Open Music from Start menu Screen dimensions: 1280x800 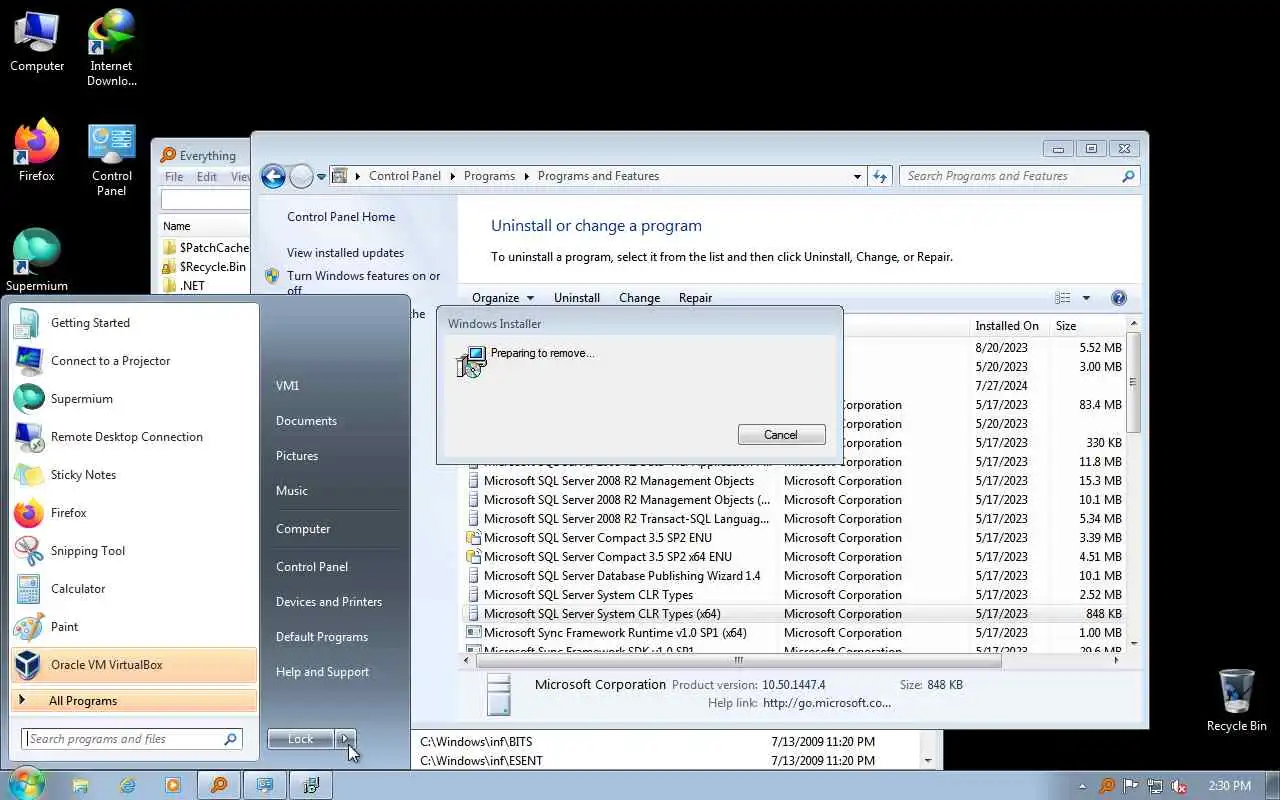[x=292, y=491]
